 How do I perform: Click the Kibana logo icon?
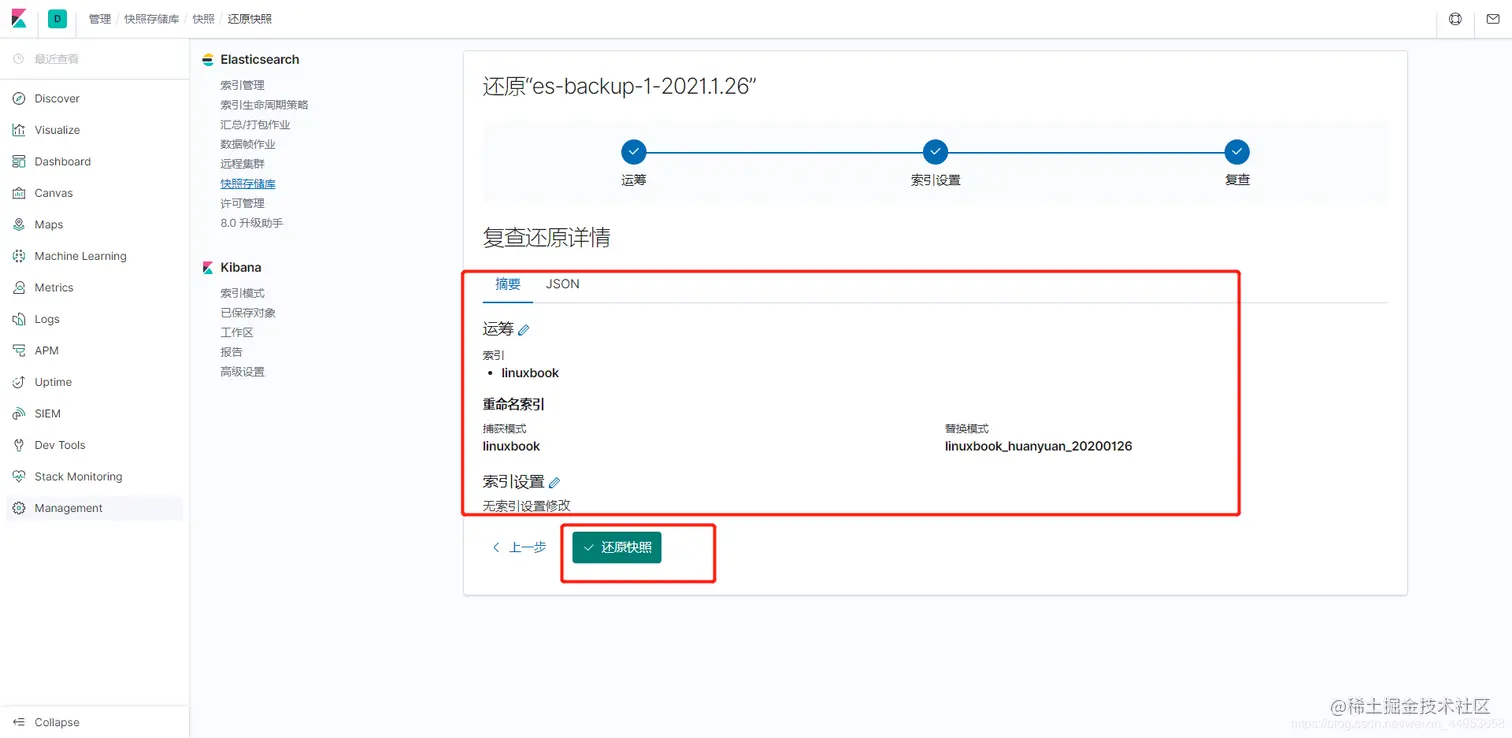(19, 19)
